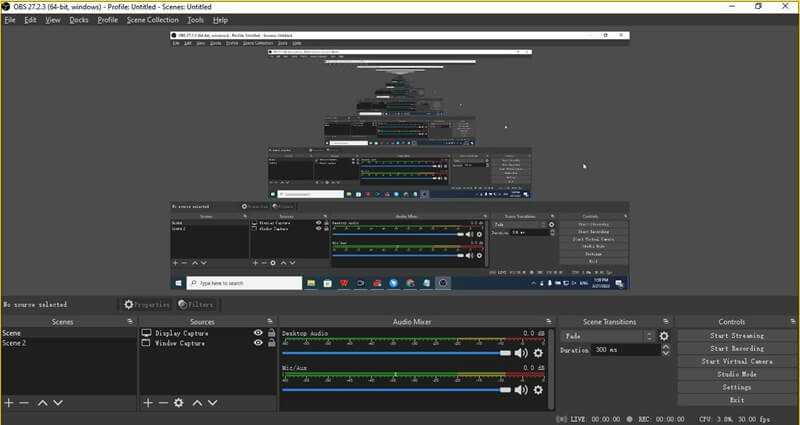Click the Scene Transitions dock pop-out icon
This screenshot has height=425, width=800.
[666, 321]
